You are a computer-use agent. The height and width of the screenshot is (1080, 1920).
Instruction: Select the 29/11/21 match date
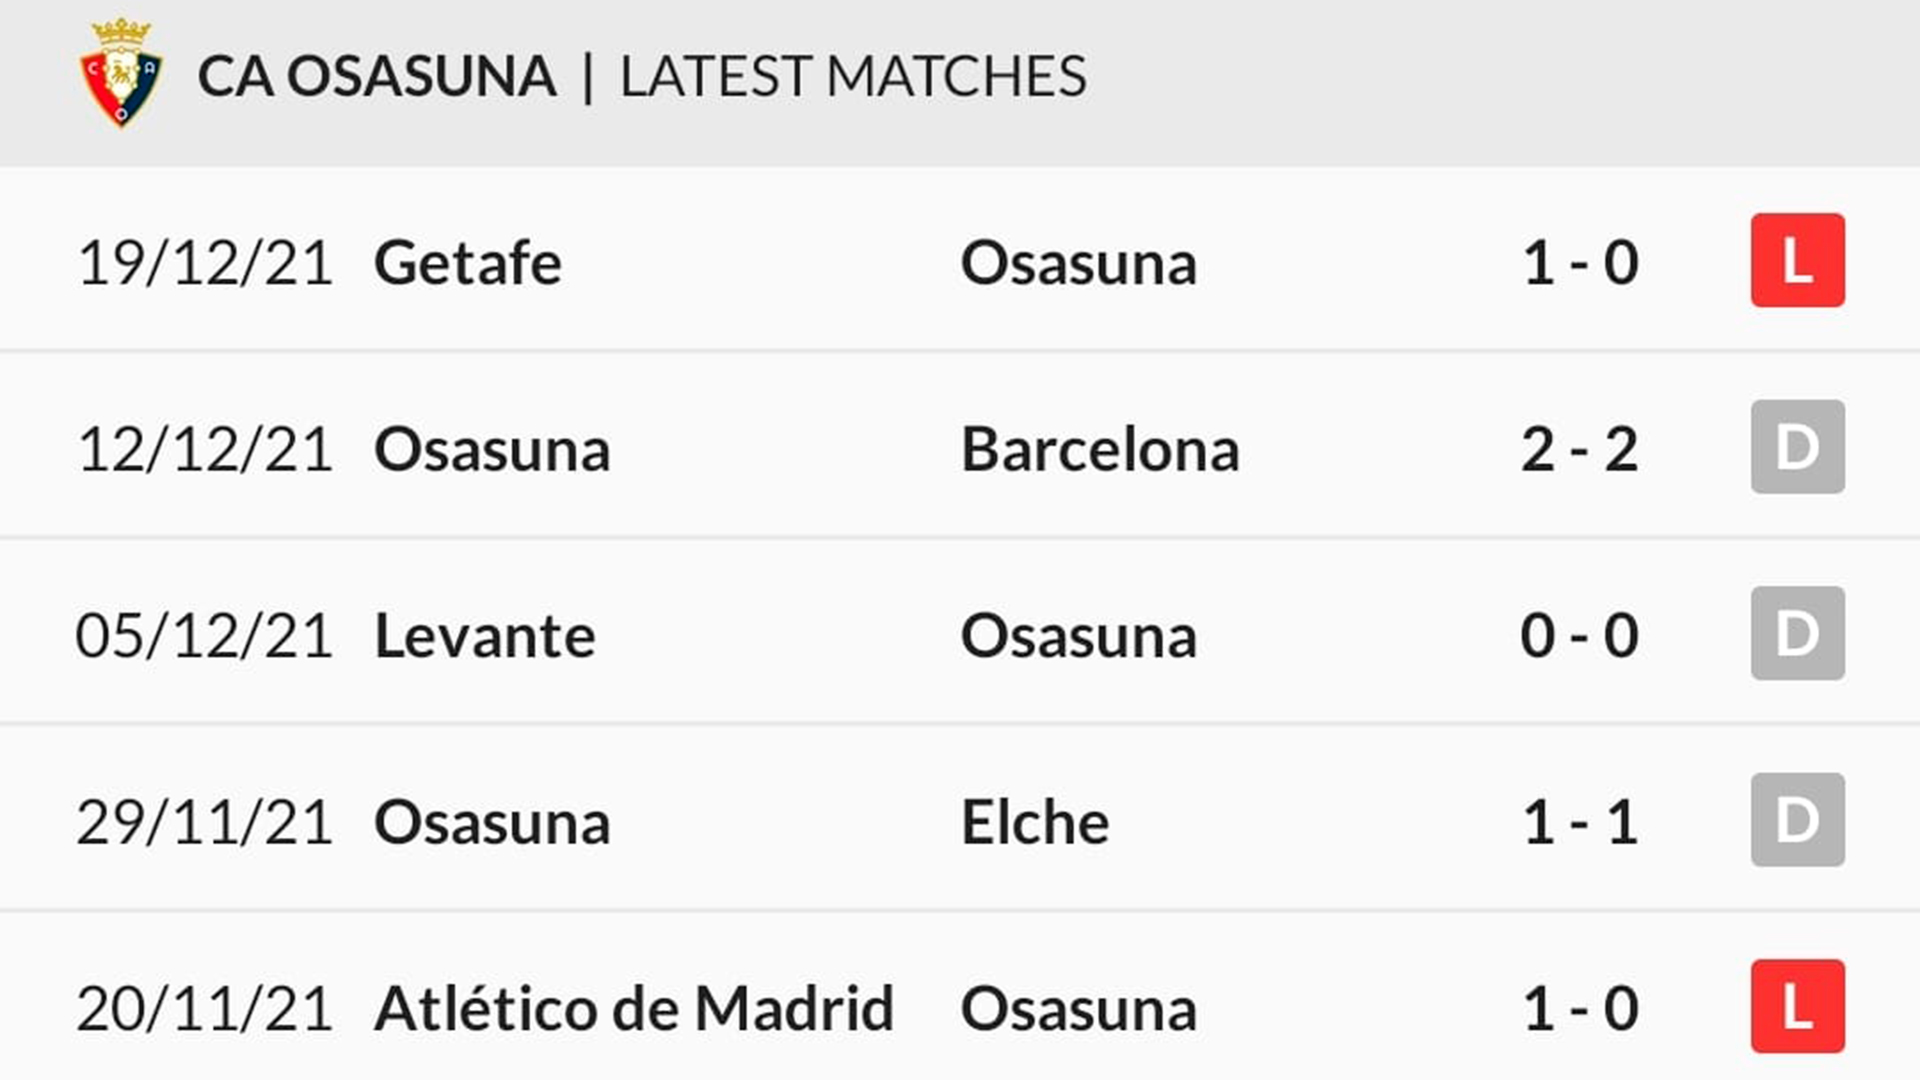tap(204, 823)
